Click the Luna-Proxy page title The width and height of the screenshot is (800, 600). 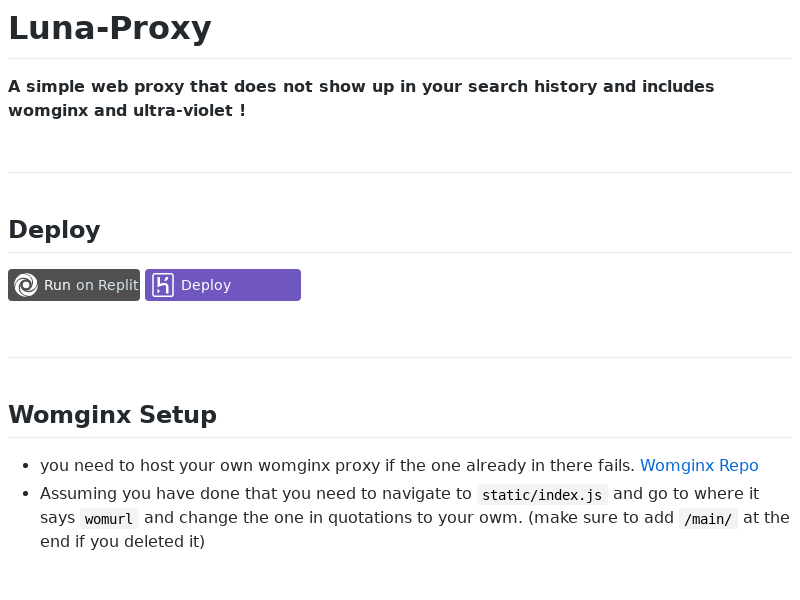click(109, 27)
